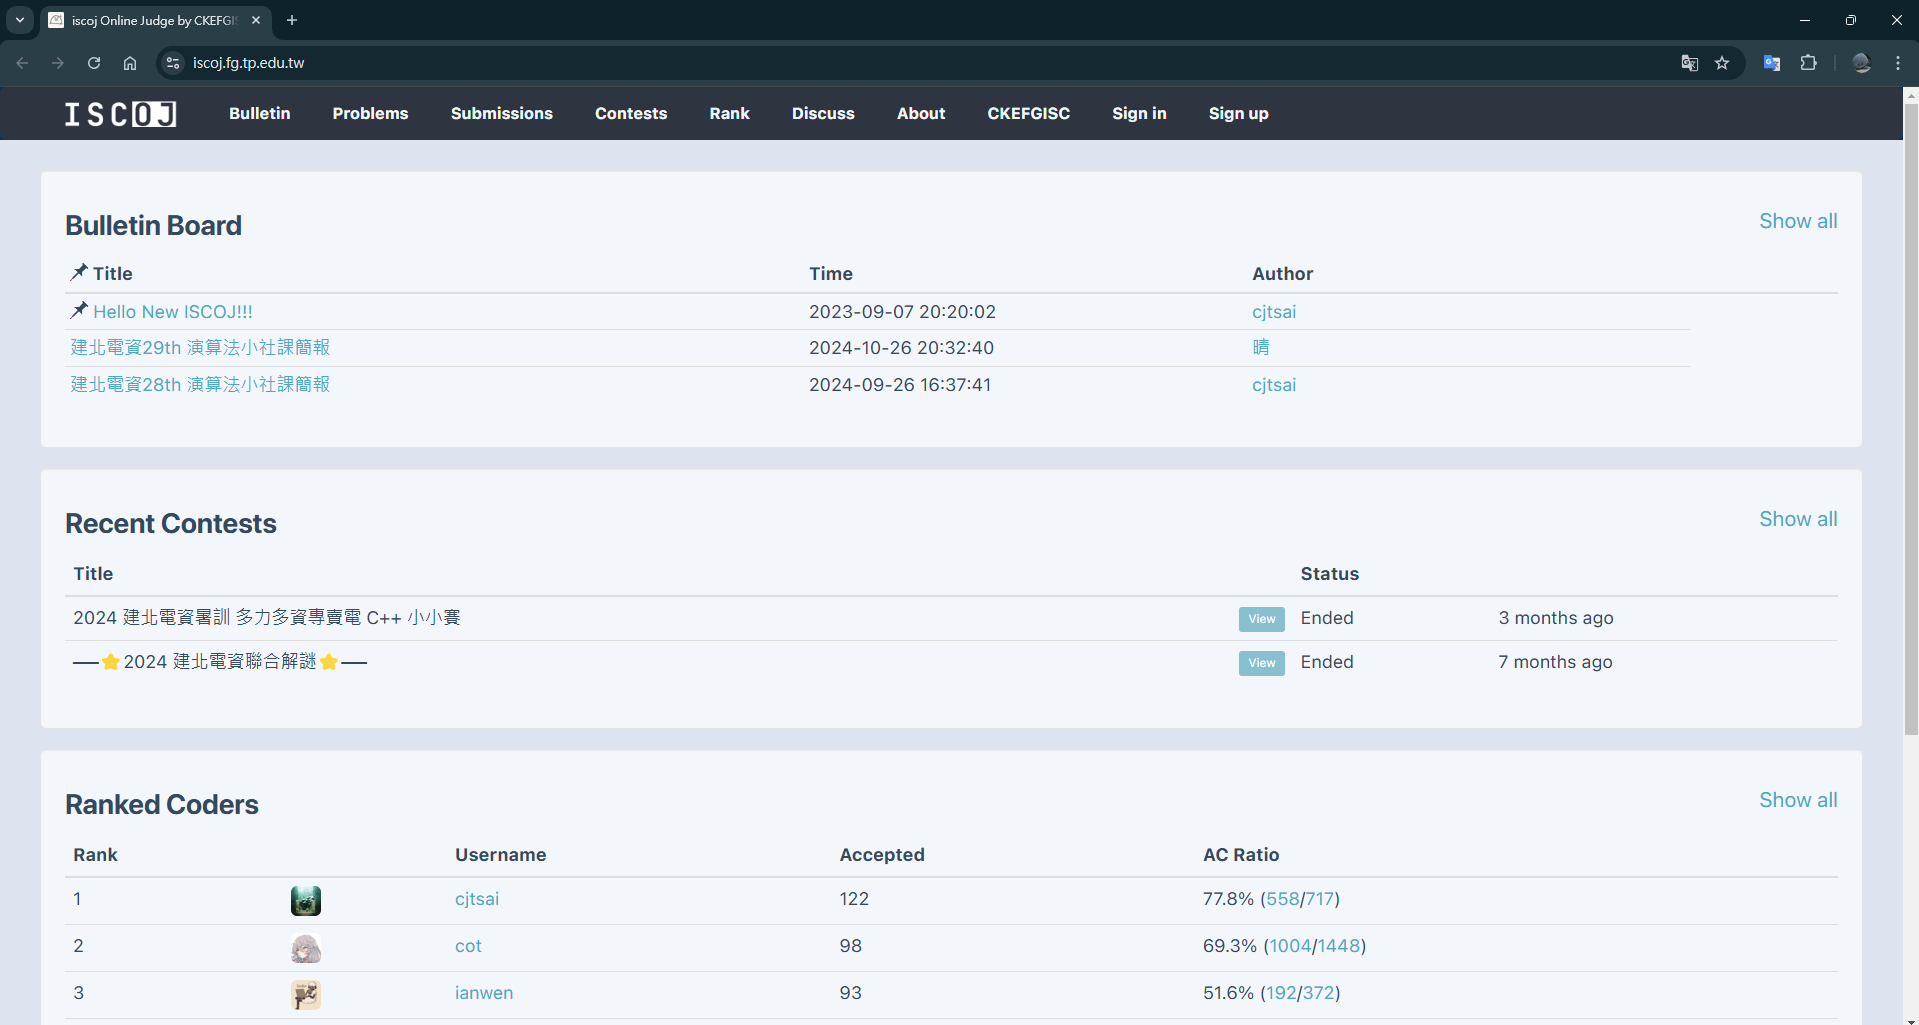Open Discuss section
1919x1025 pixels.
pyautogui.click(x=823, y=114)
